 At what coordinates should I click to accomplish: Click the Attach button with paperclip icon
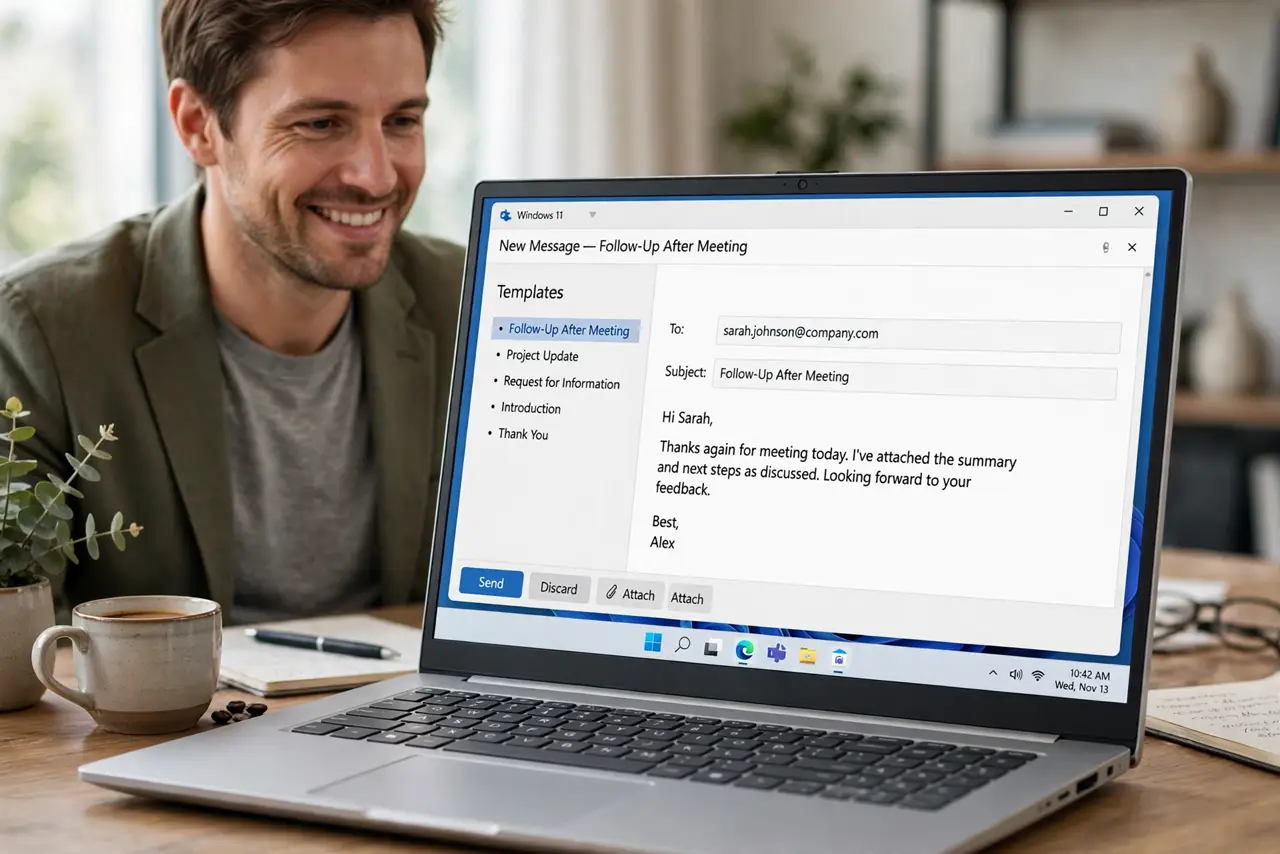pos(630,594)
